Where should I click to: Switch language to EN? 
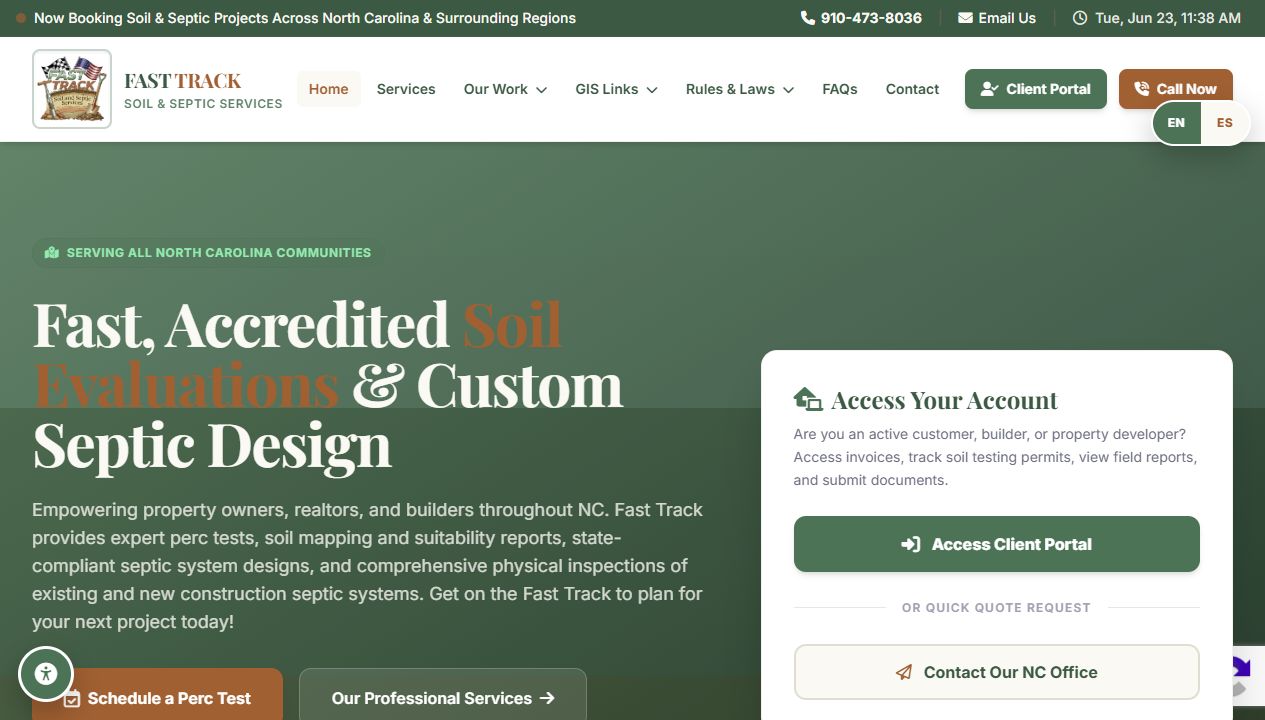[x=1176, y=123]
